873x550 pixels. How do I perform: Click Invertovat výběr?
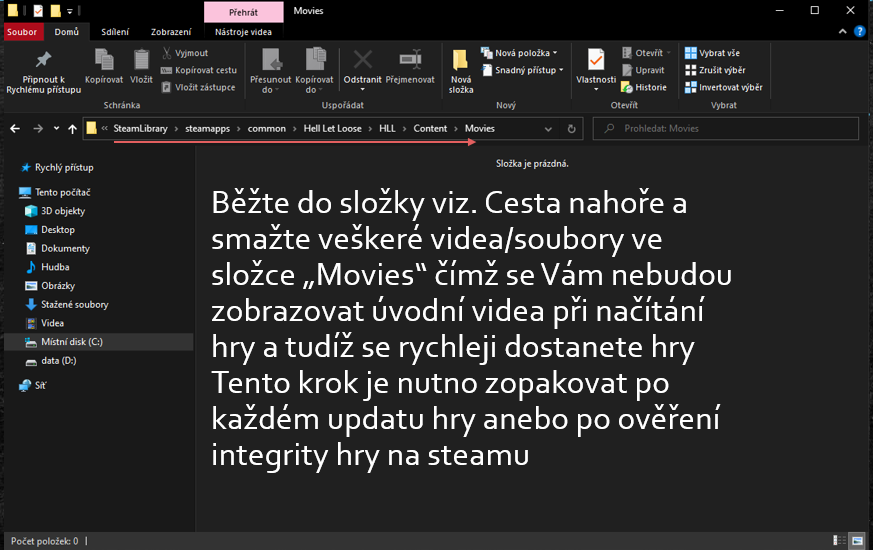pyautogui.click(x=723, y=87)
